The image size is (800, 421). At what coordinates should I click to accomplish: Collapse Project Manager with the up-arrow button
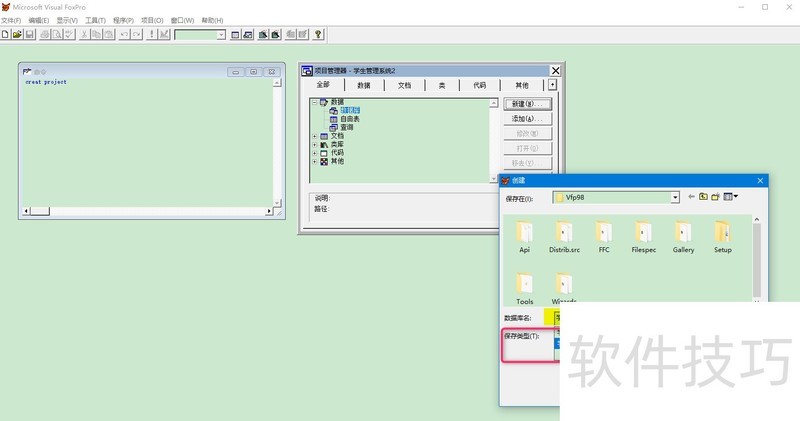pos(553,85)
